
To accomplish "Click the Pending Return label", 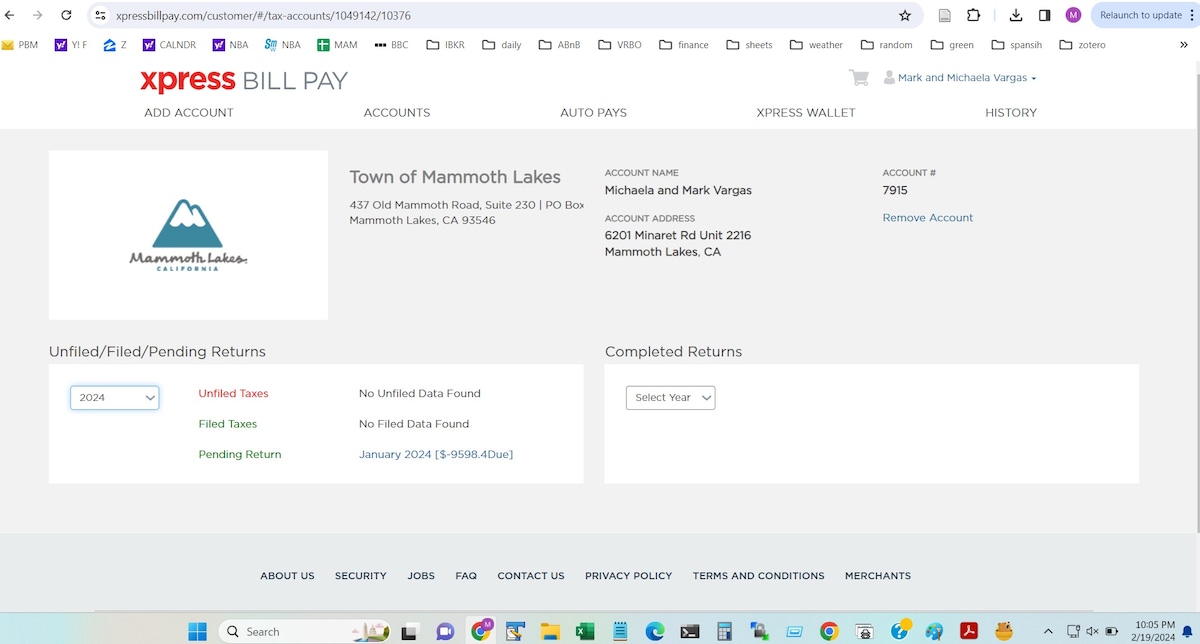I will [240, 454].
